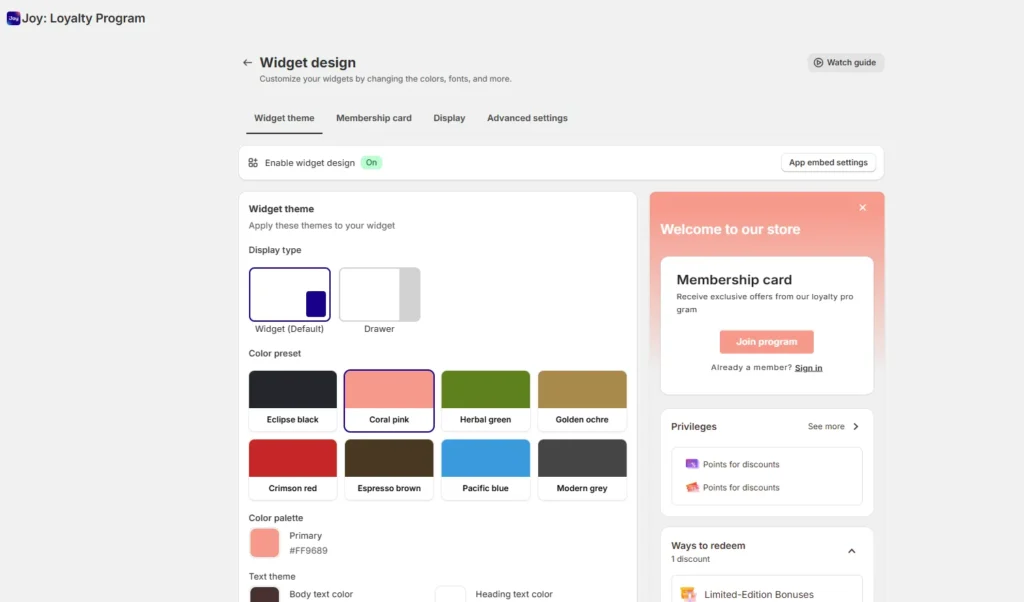
Task: Click the Join program button in the preview
Action: (766, 341)
